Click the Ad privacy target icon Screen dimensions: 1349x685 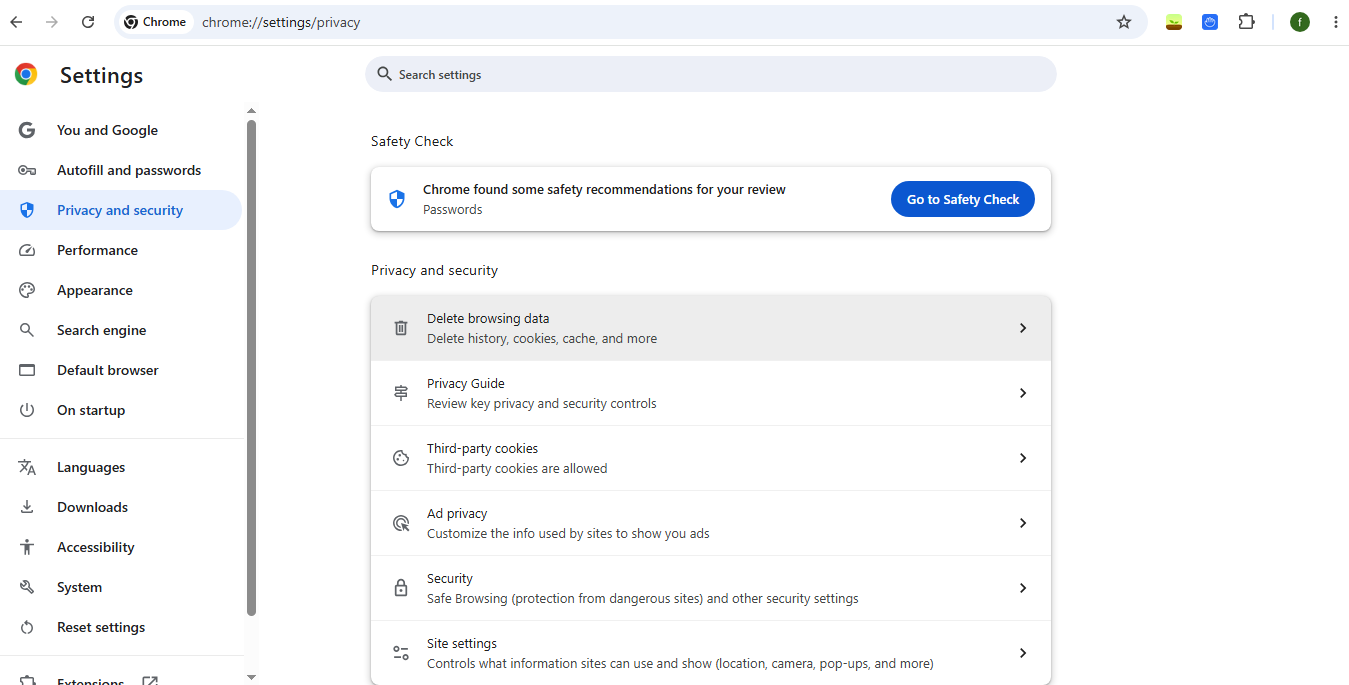click(401, 523)
